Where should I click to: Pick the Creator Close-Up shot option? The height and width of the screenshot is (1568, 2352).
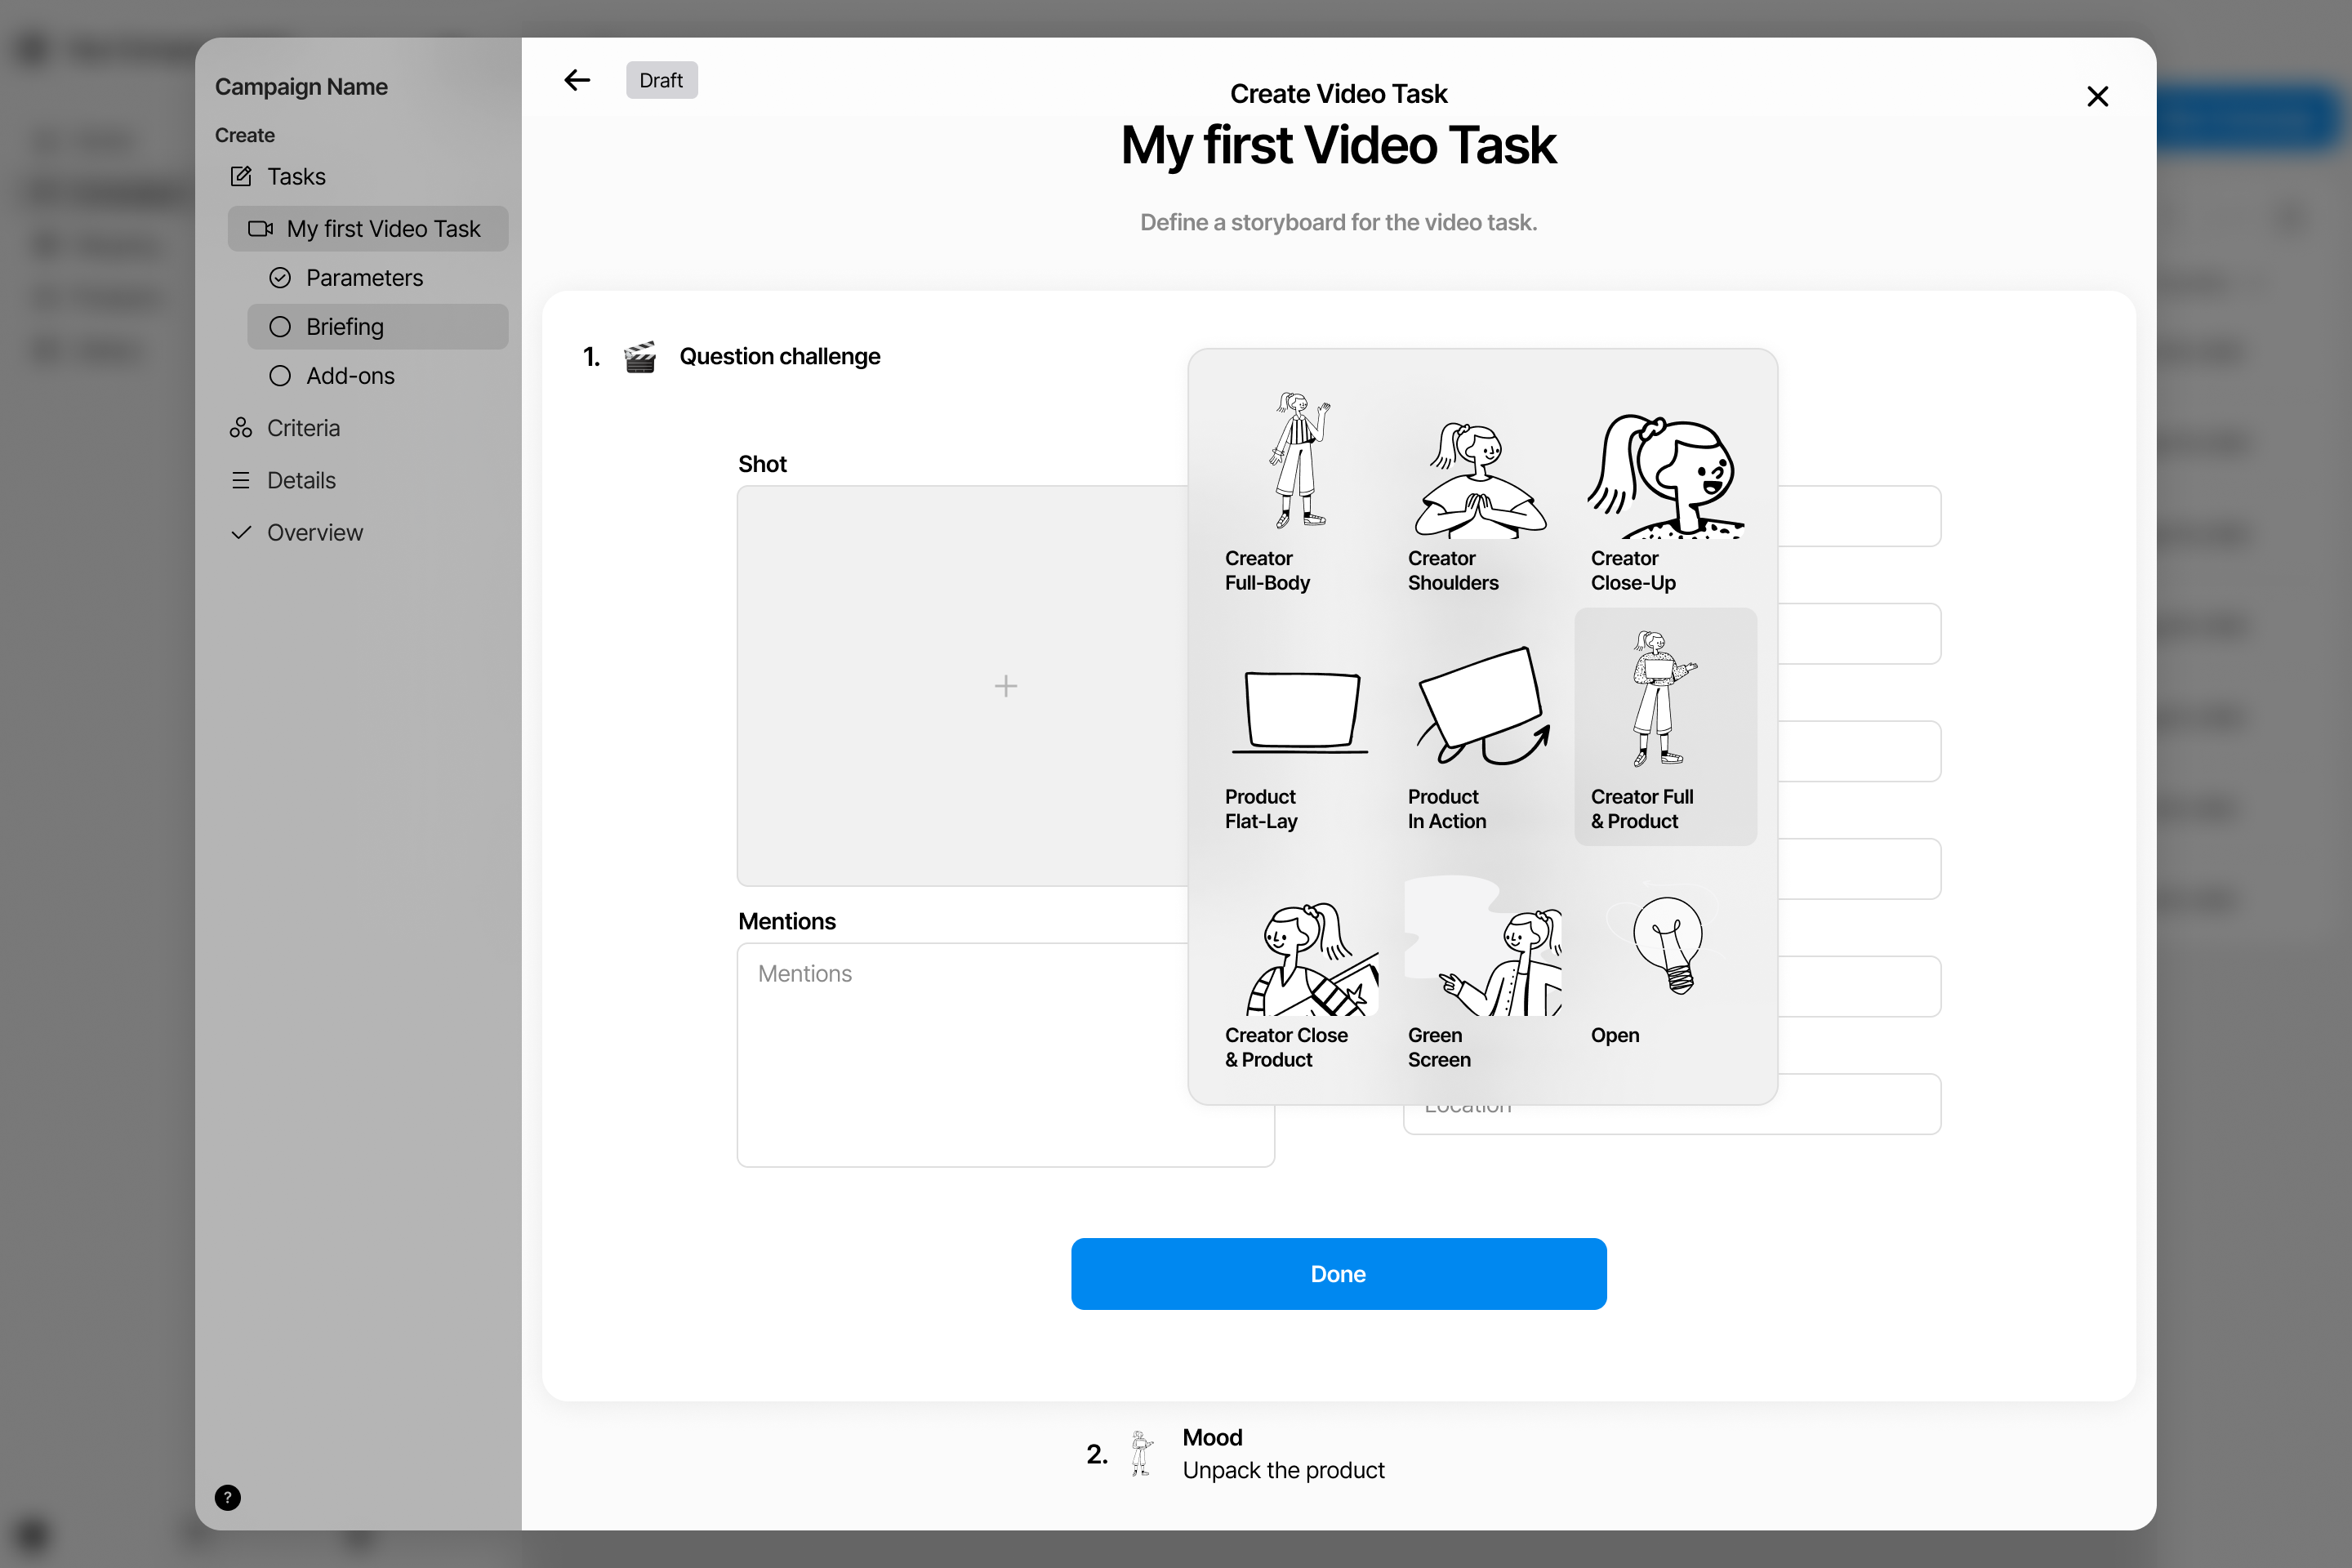[x=1664, y=489]
